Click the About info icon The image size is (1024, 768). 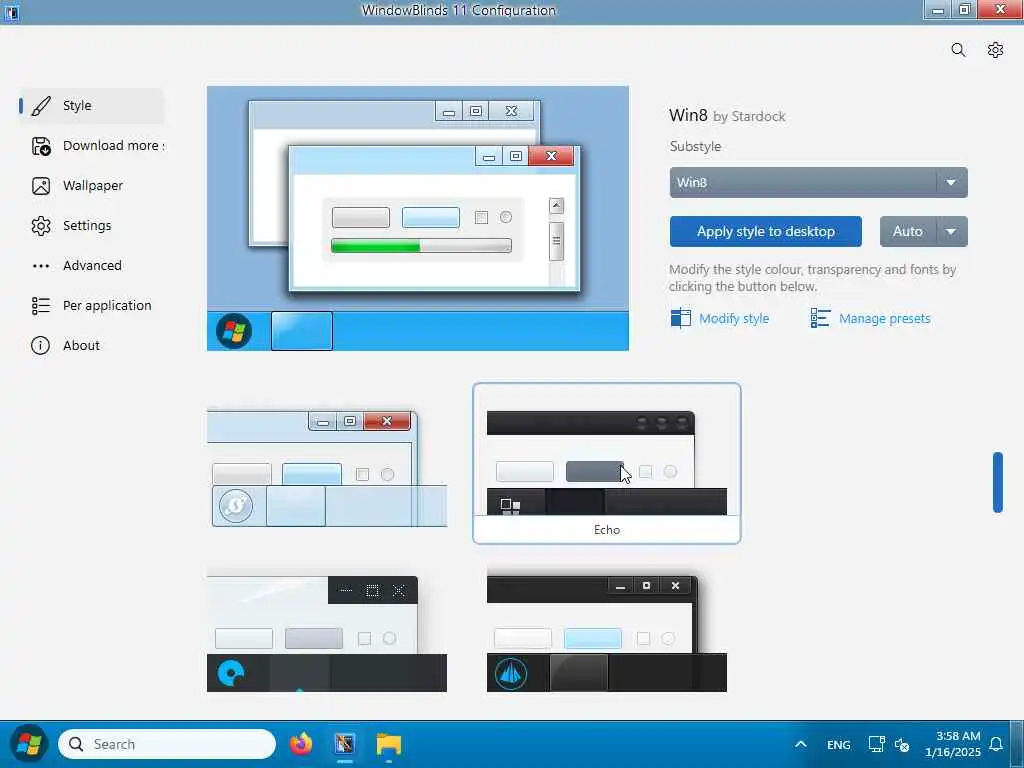pos(40,345)
